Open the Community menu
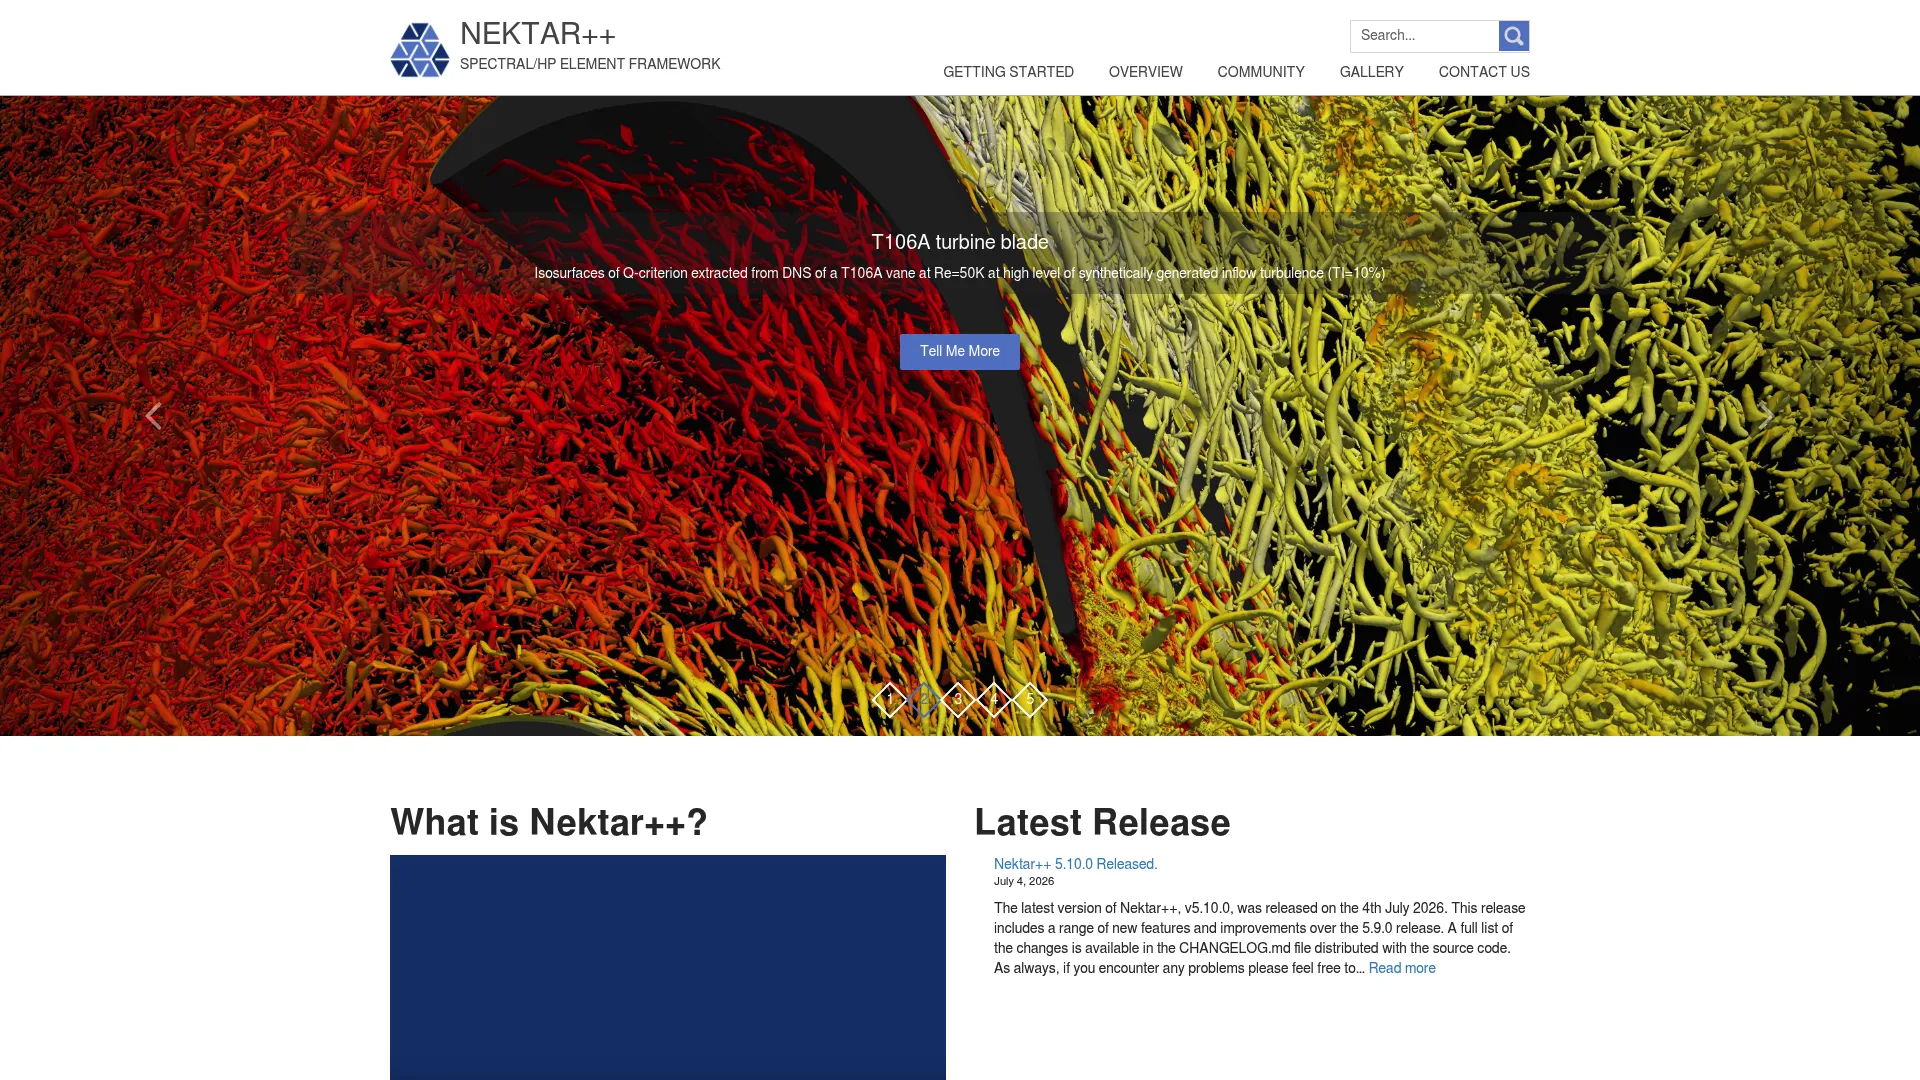The height and width of the screenshot is (1080, 1920). tap(1260, 72)
